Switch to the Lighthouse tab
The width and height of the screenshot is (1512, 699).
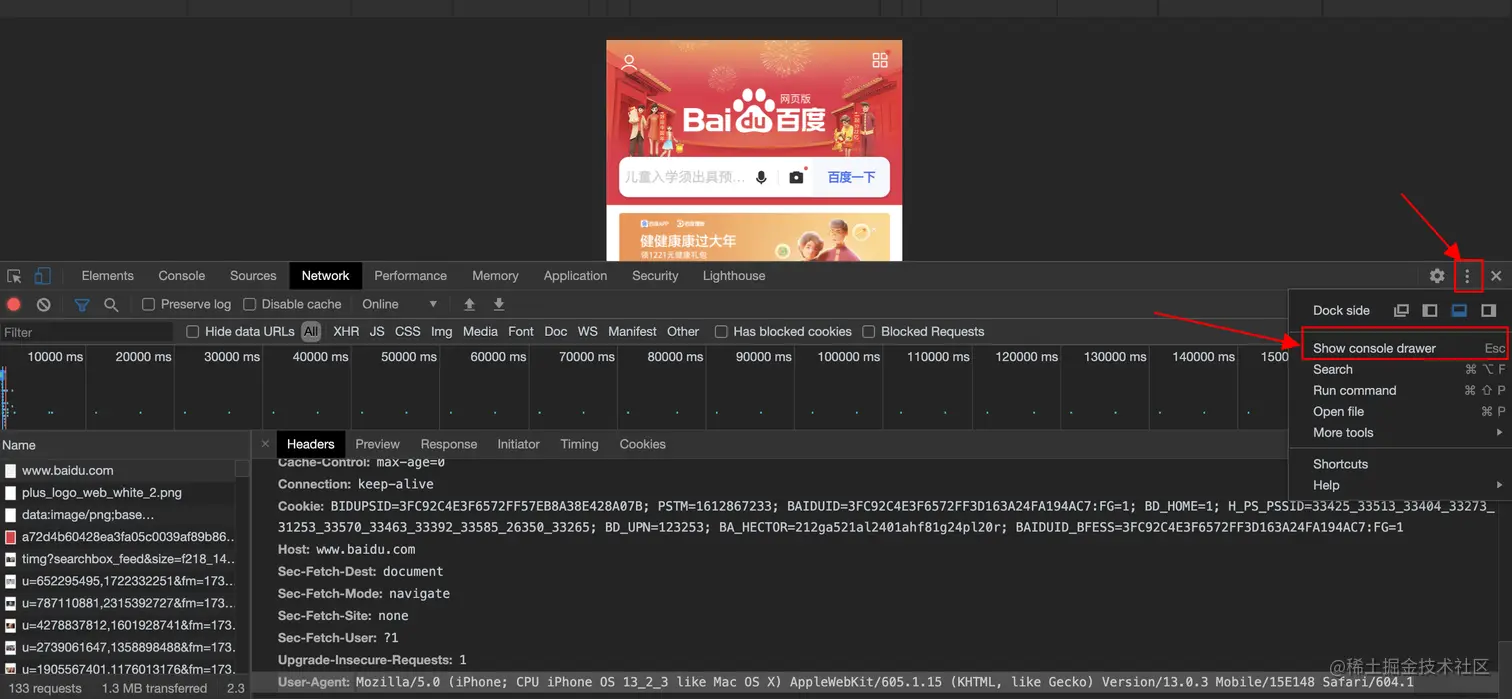point(734,276)
